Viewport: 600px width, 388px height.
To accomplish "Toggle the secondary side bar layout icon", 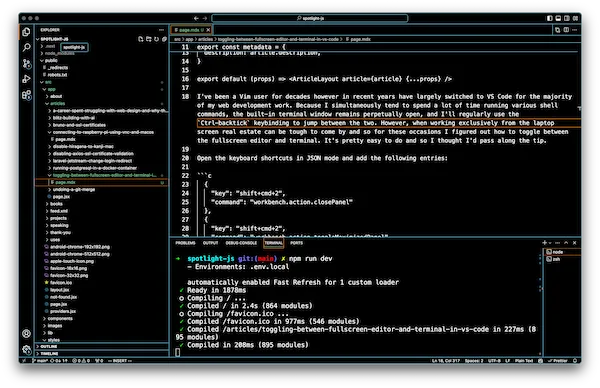I will point(567,18).
